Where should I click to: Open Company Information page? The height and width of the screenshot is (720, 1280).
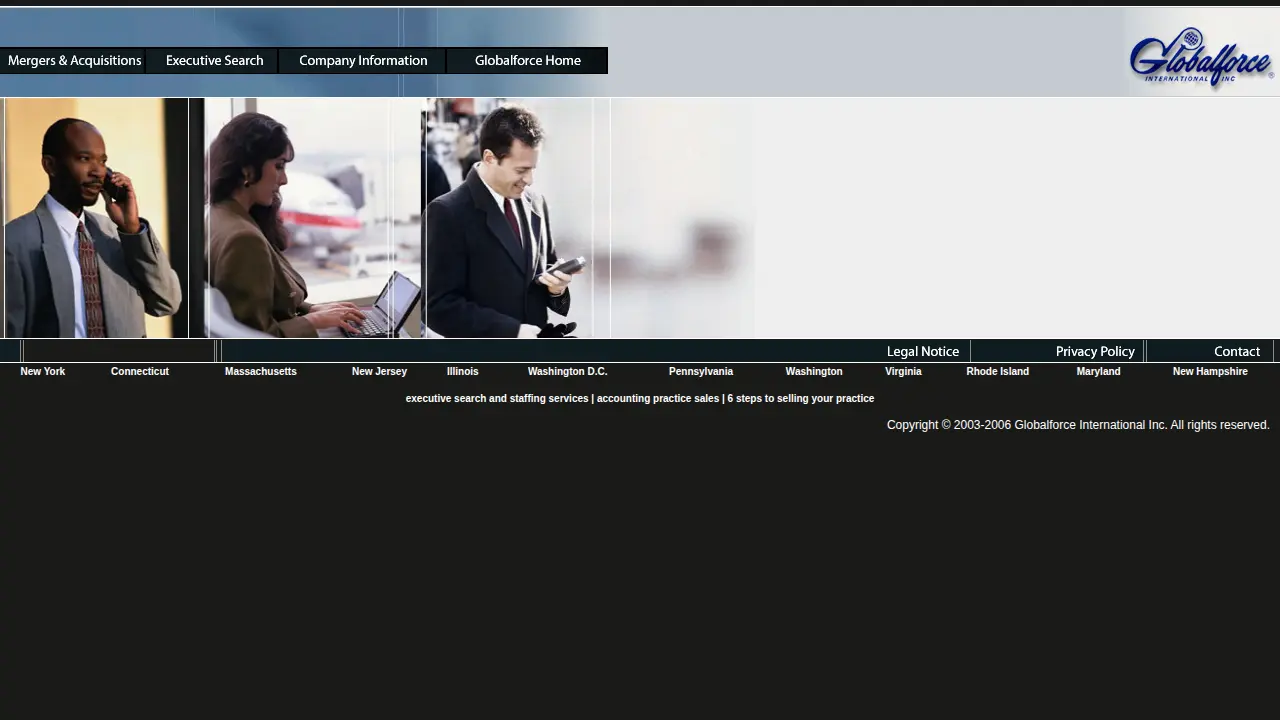point(363,61)
